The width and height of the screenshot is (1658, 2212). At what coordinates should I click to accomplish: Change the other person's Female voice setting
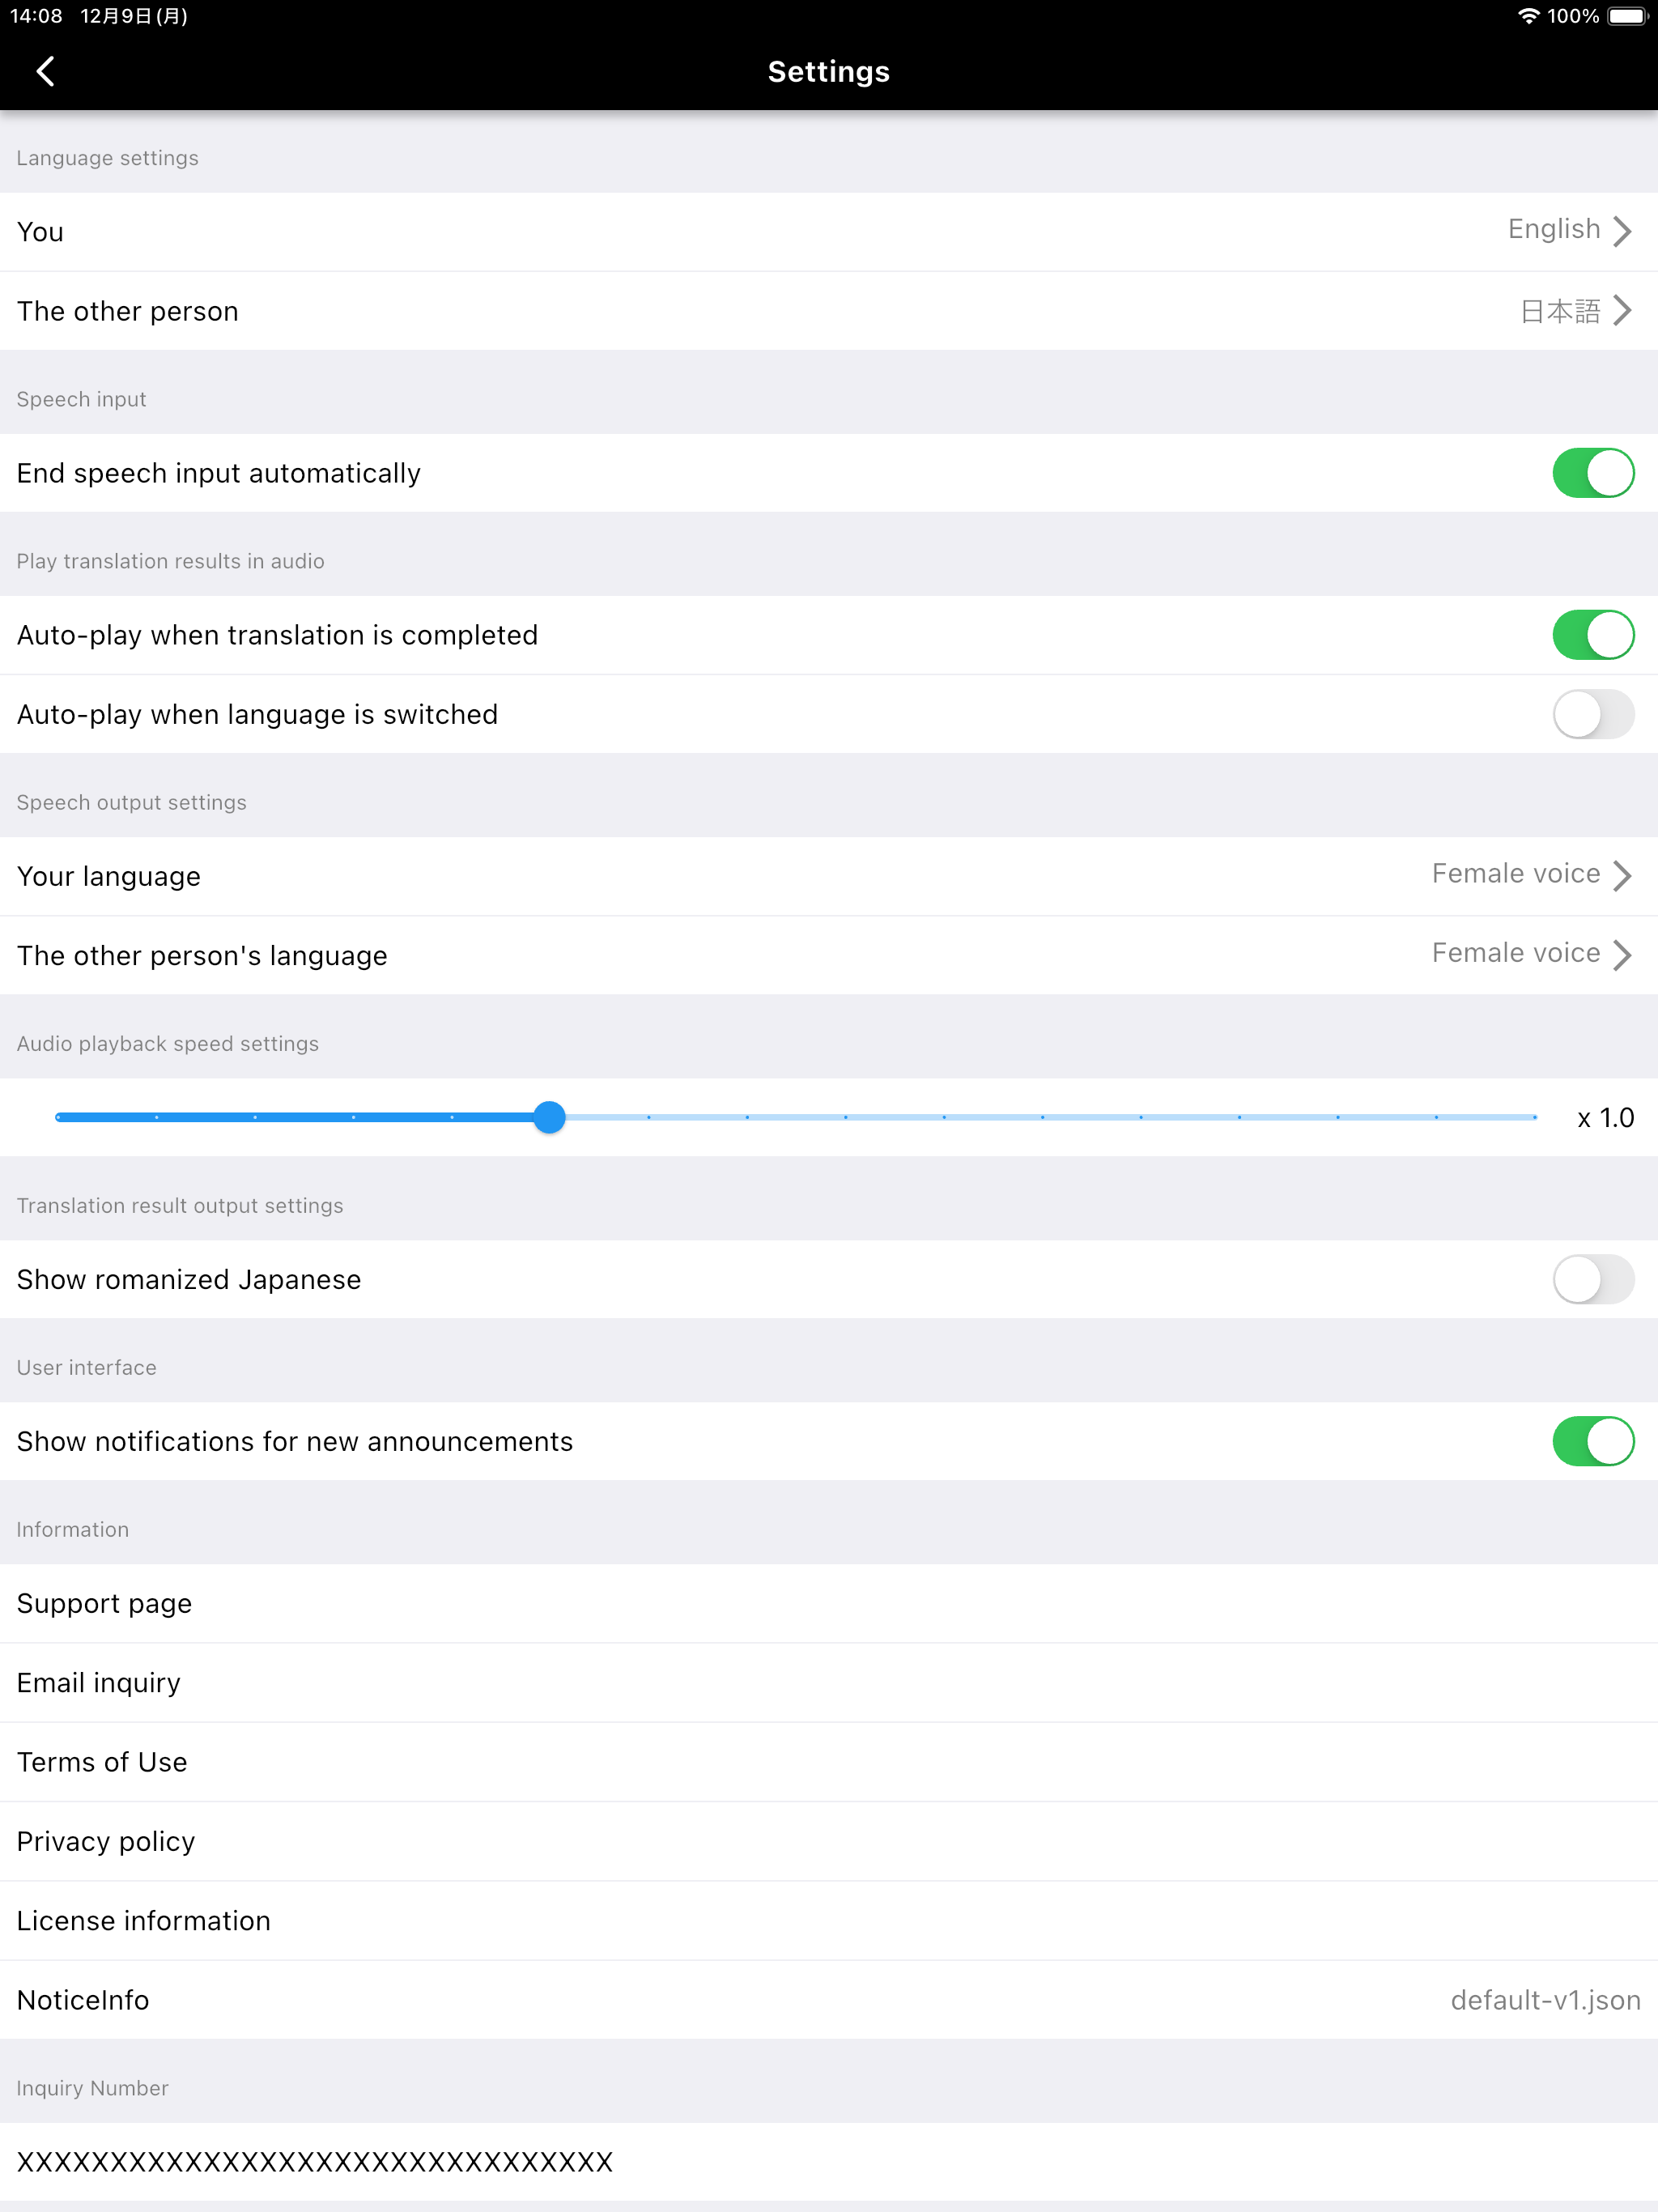click(829, 955)
